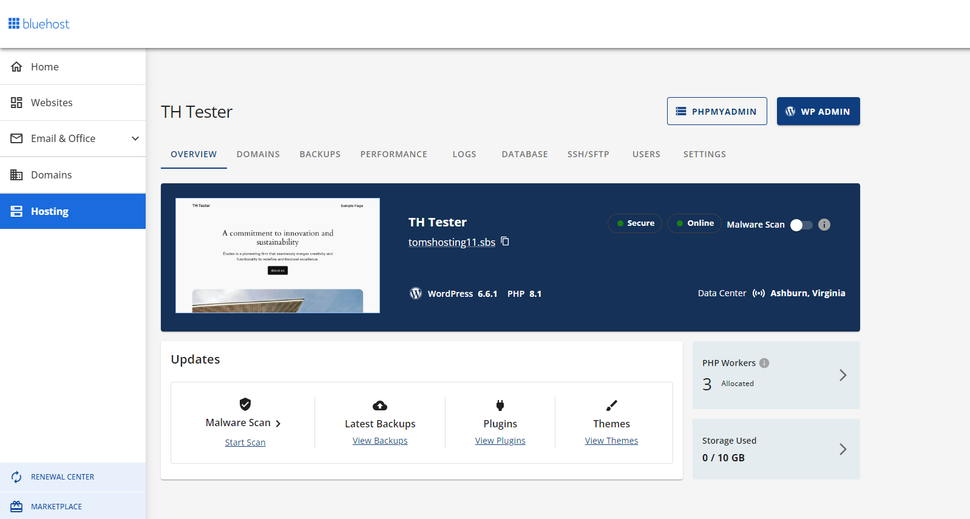Click the plug icon above Plugins
This screenshot has height=519, width=970.
[x=500, y=405]
